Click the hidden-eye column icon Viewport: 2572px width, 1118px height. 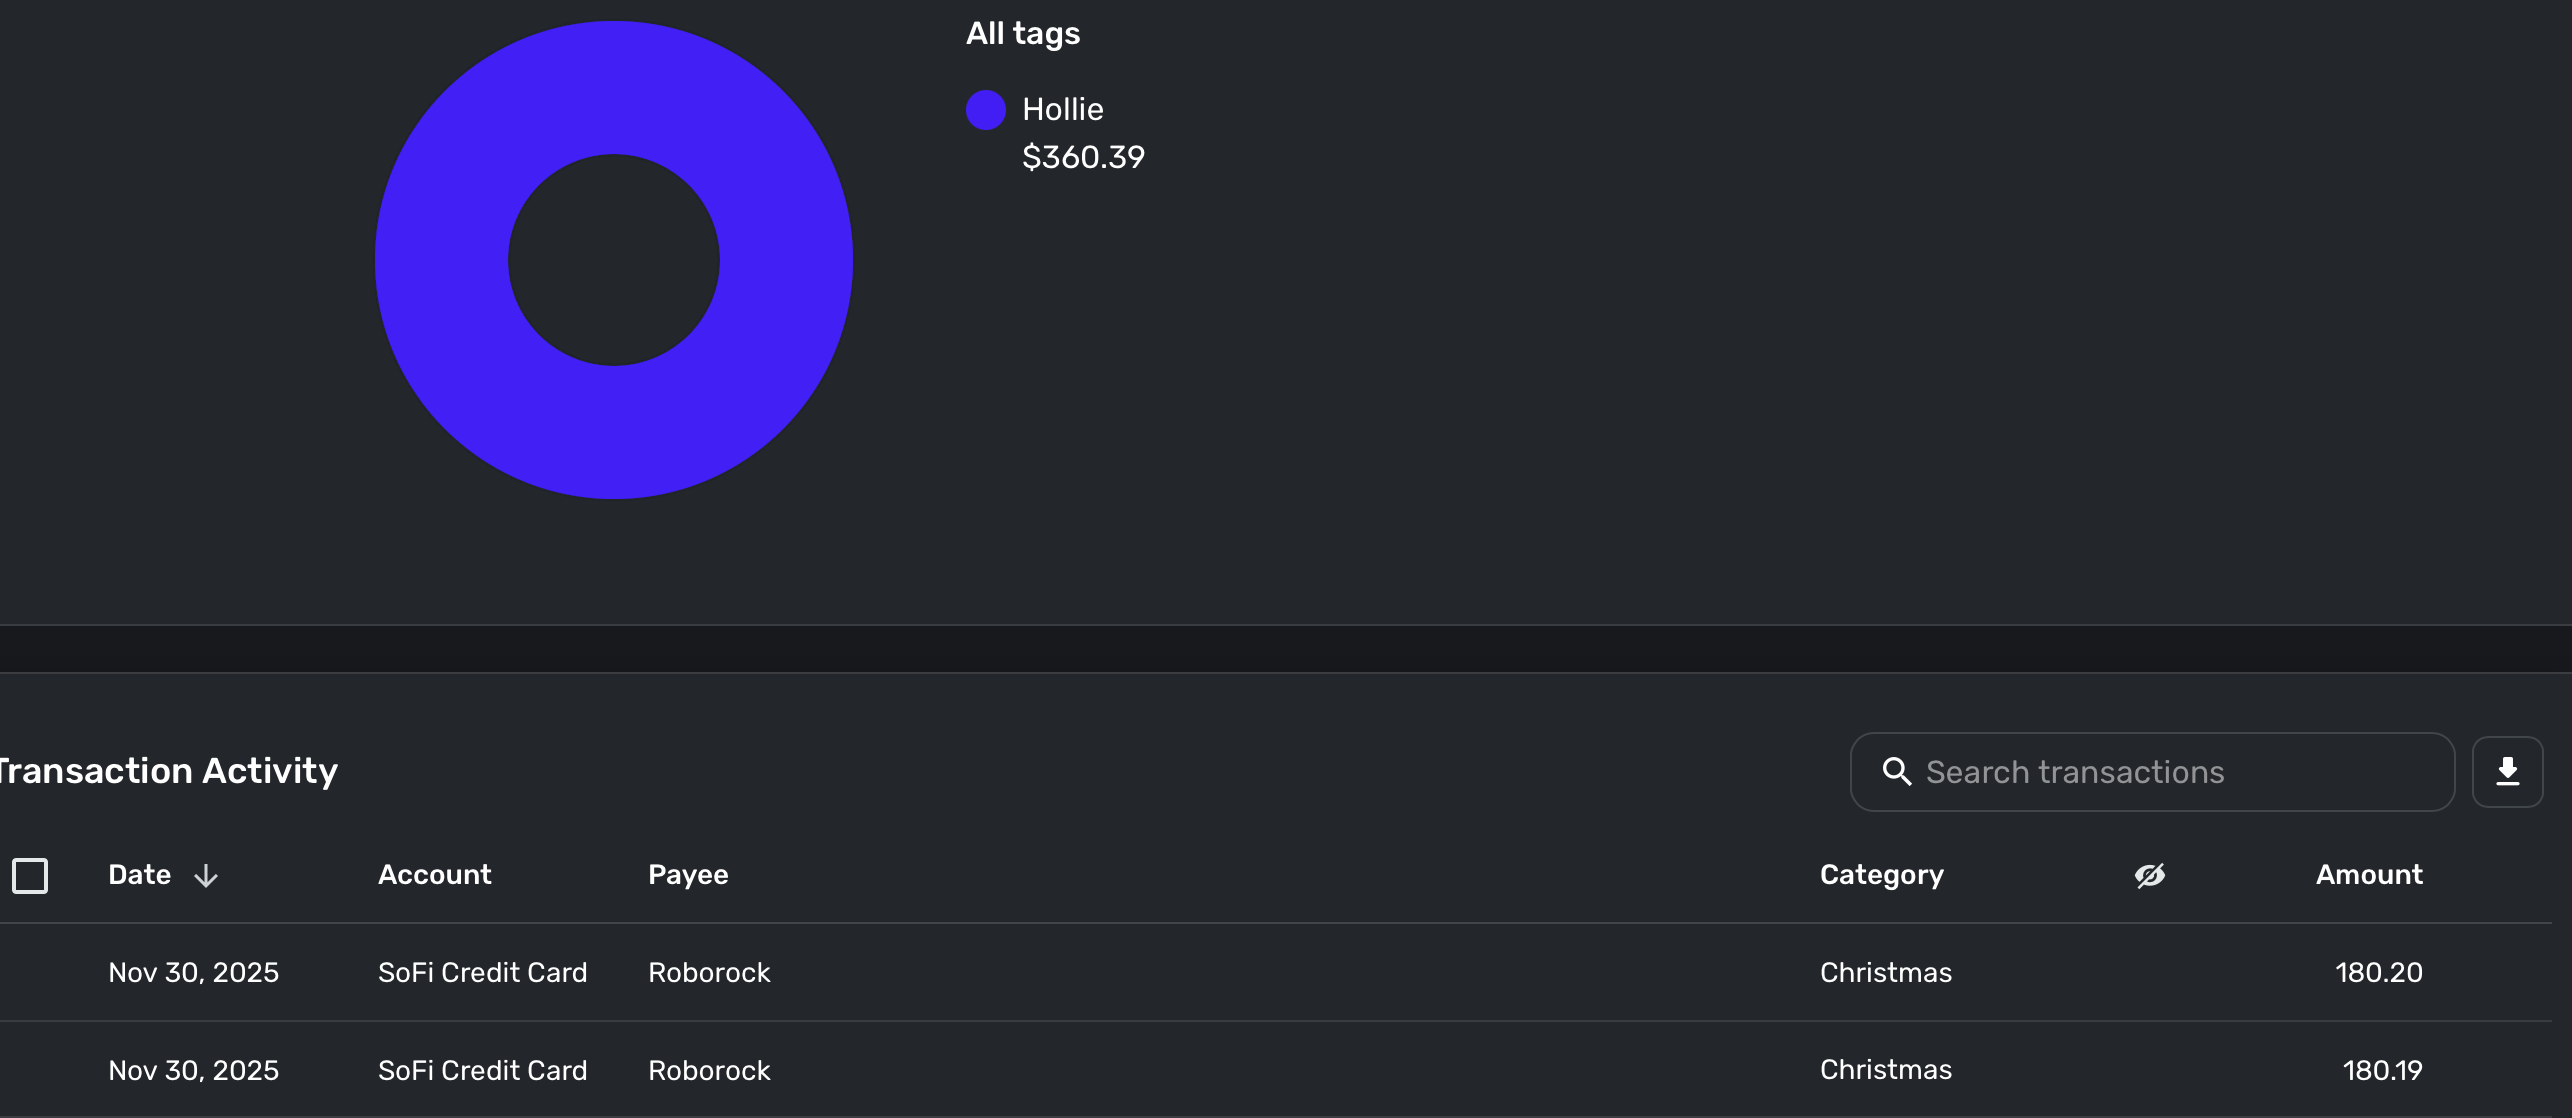point(2149,875)
